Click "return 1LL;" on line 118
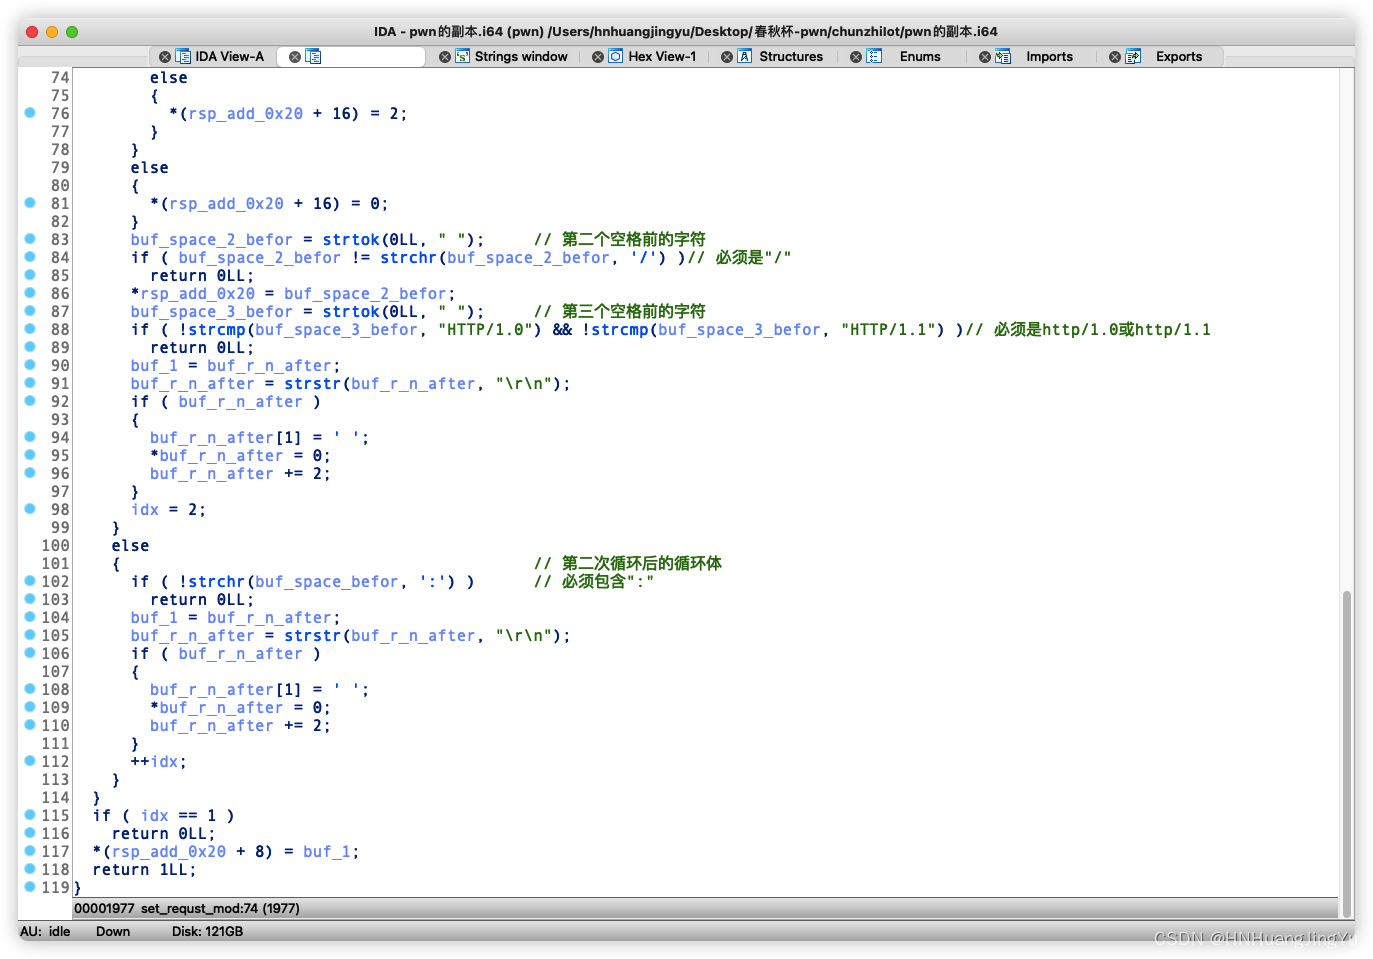Screen dimensions: 1373x959 click(x=145, y=870)
